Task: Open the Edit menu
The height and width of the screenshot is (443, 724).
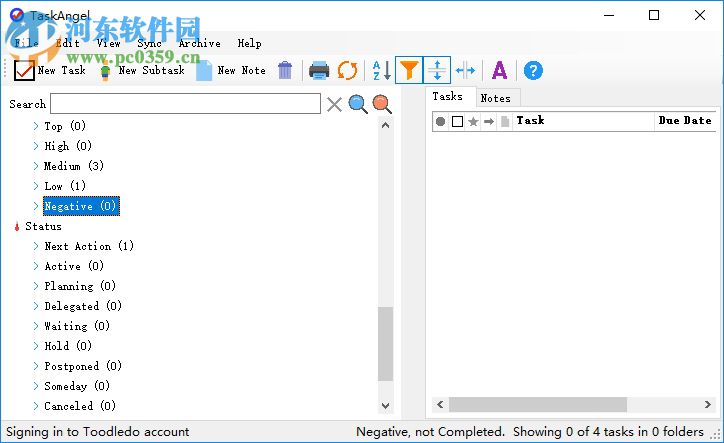Action: [68, 43]
